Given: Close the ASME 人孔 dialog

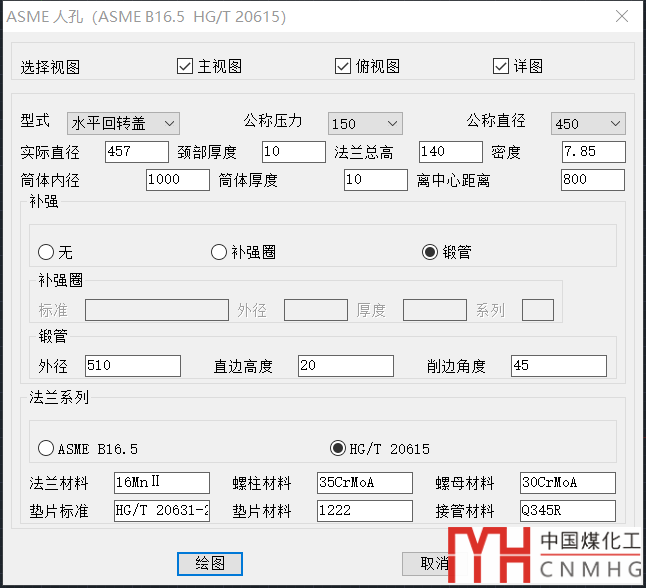Looking at the screenshot, I should [622, 16].
